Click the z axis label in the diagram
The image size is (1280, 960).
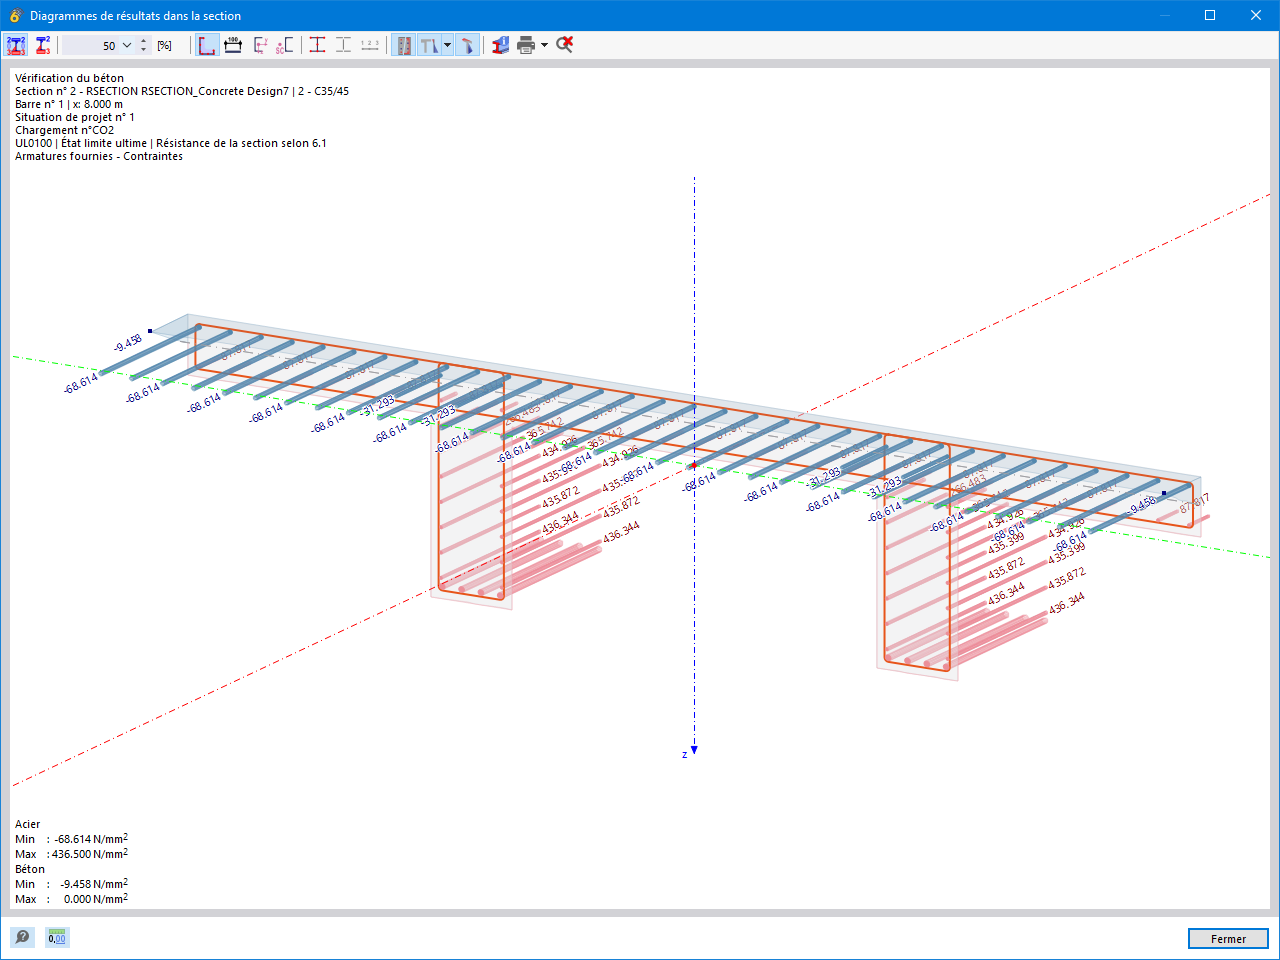pyautogui.click(x=684, y=754)
